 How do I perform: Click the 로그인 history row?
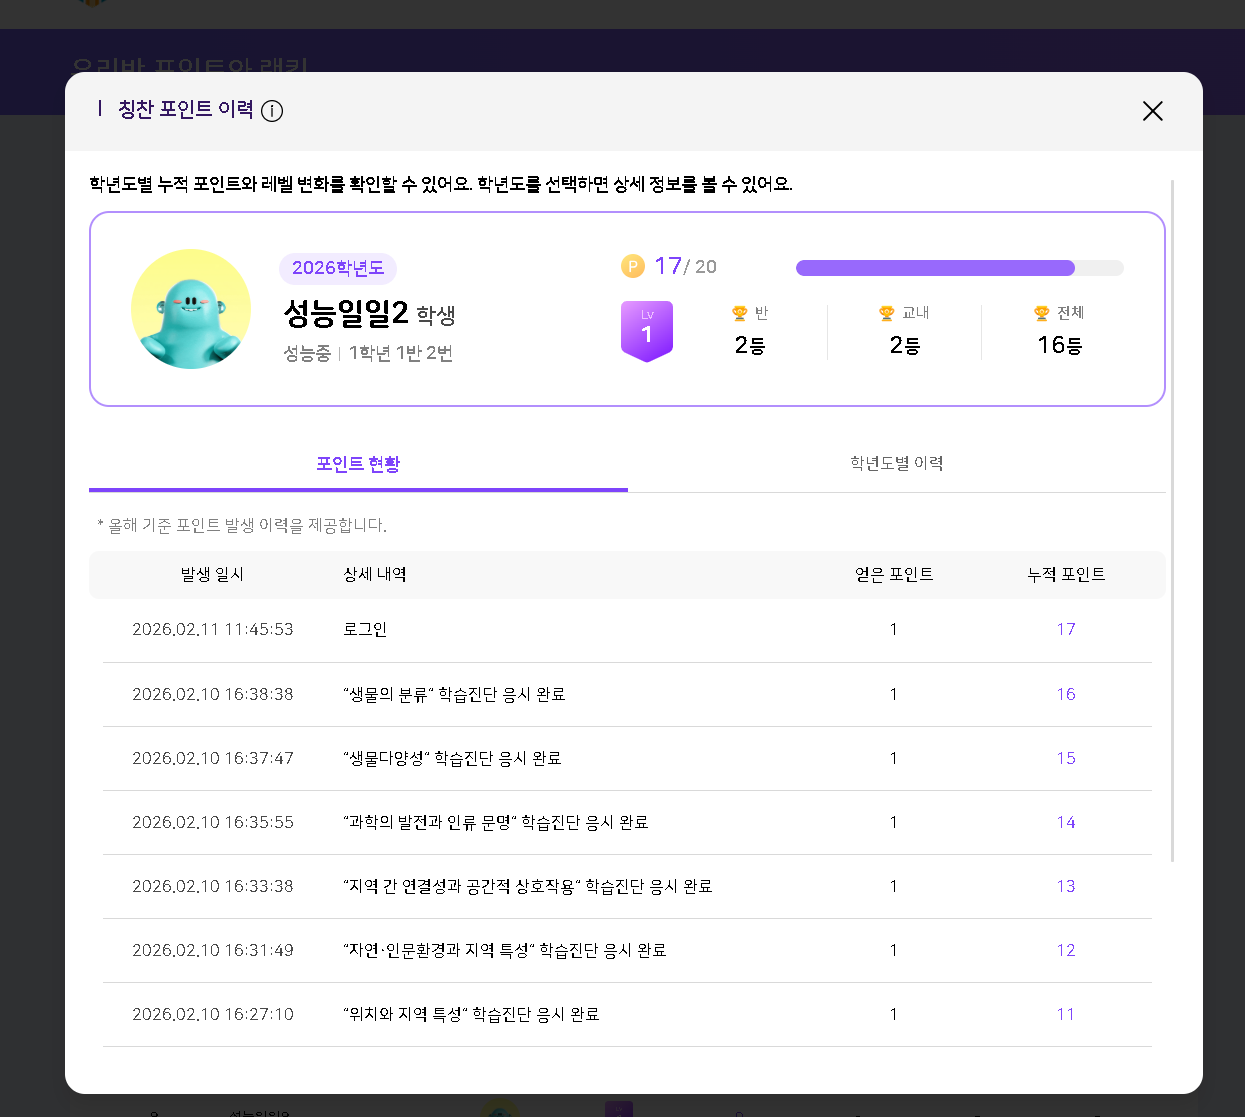(x=365, y=629)
